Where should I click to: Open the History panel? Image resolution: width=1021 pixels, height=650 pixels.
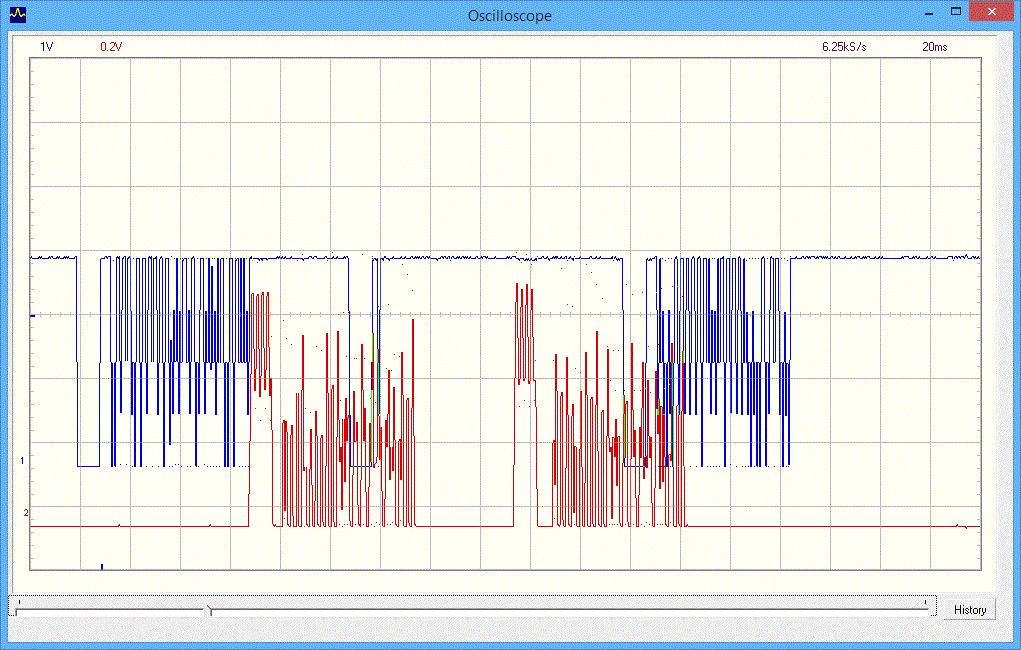pyautogui.click(x=969, y=610)
